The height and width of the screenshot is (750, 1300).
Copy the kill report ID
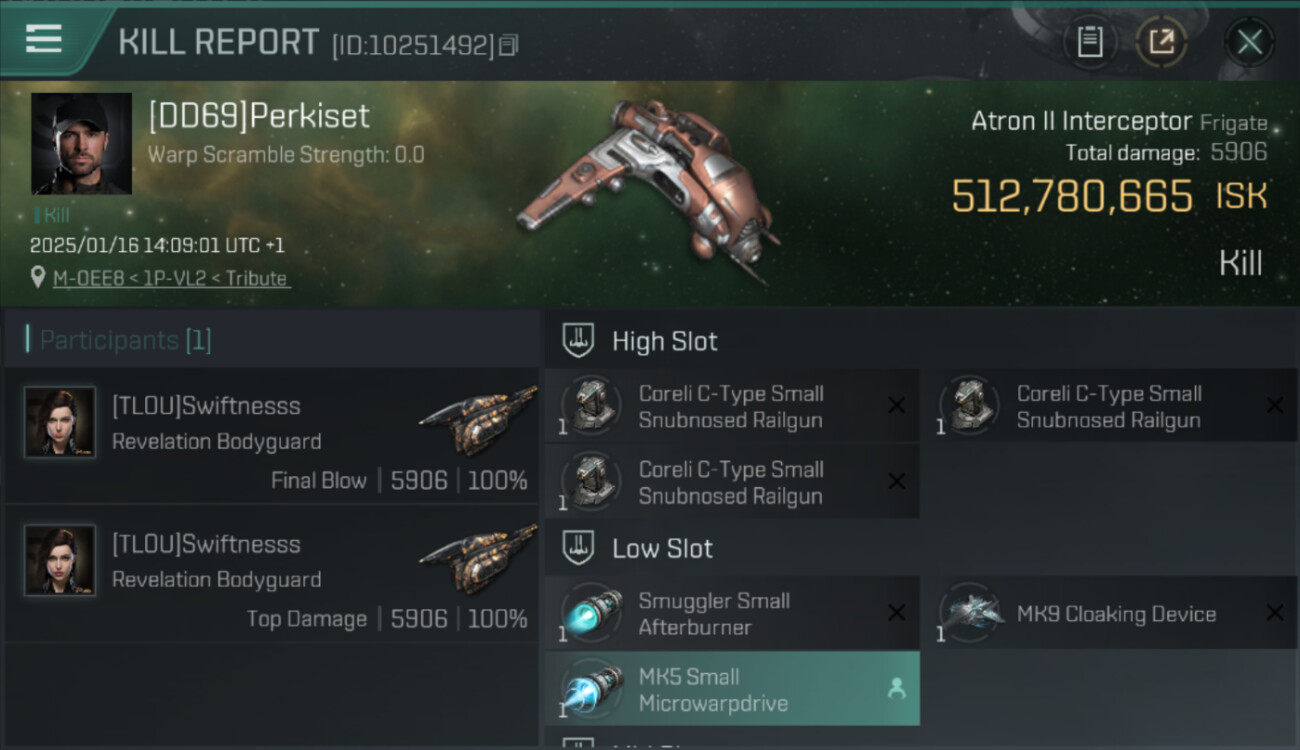pyautogui.click(x=508, y=45)
